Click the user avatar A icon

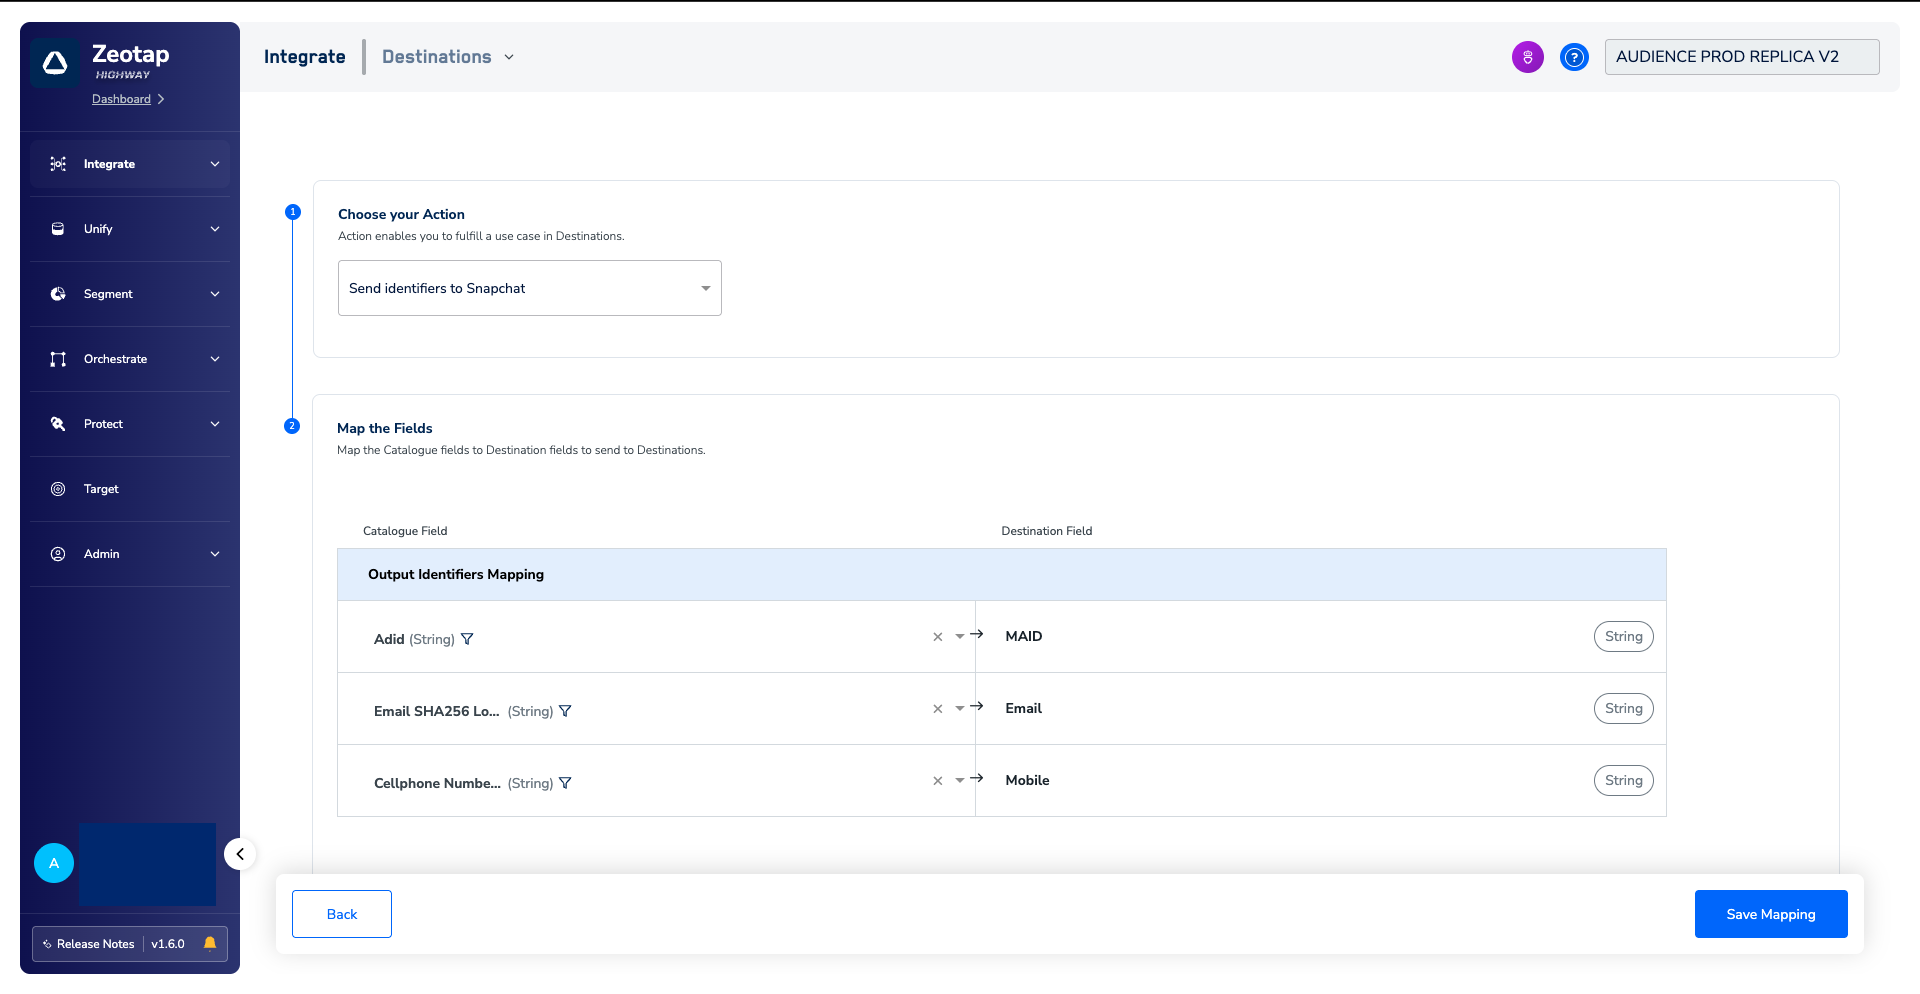tap(54, 863)
